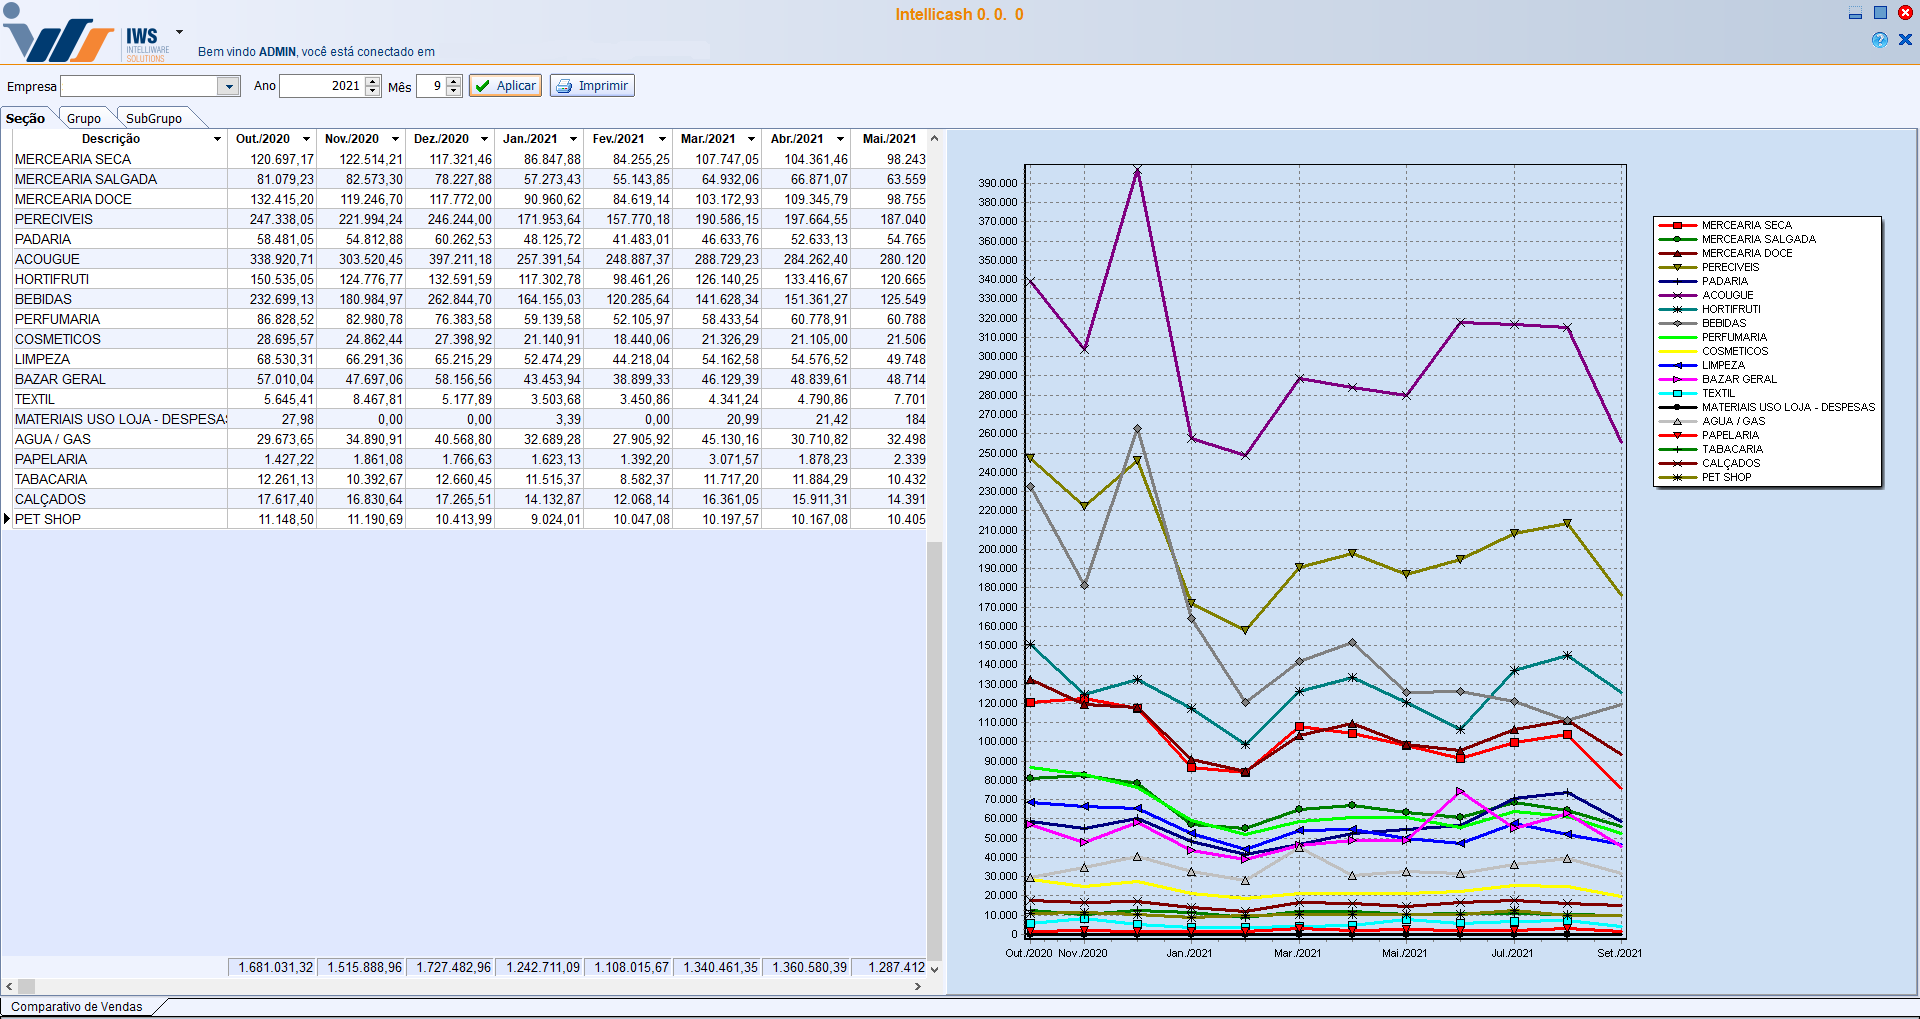Viewport: 1920px width, 1019px height.
Task: Open the Descrição column filter arrow
Action: coord(217,139)
